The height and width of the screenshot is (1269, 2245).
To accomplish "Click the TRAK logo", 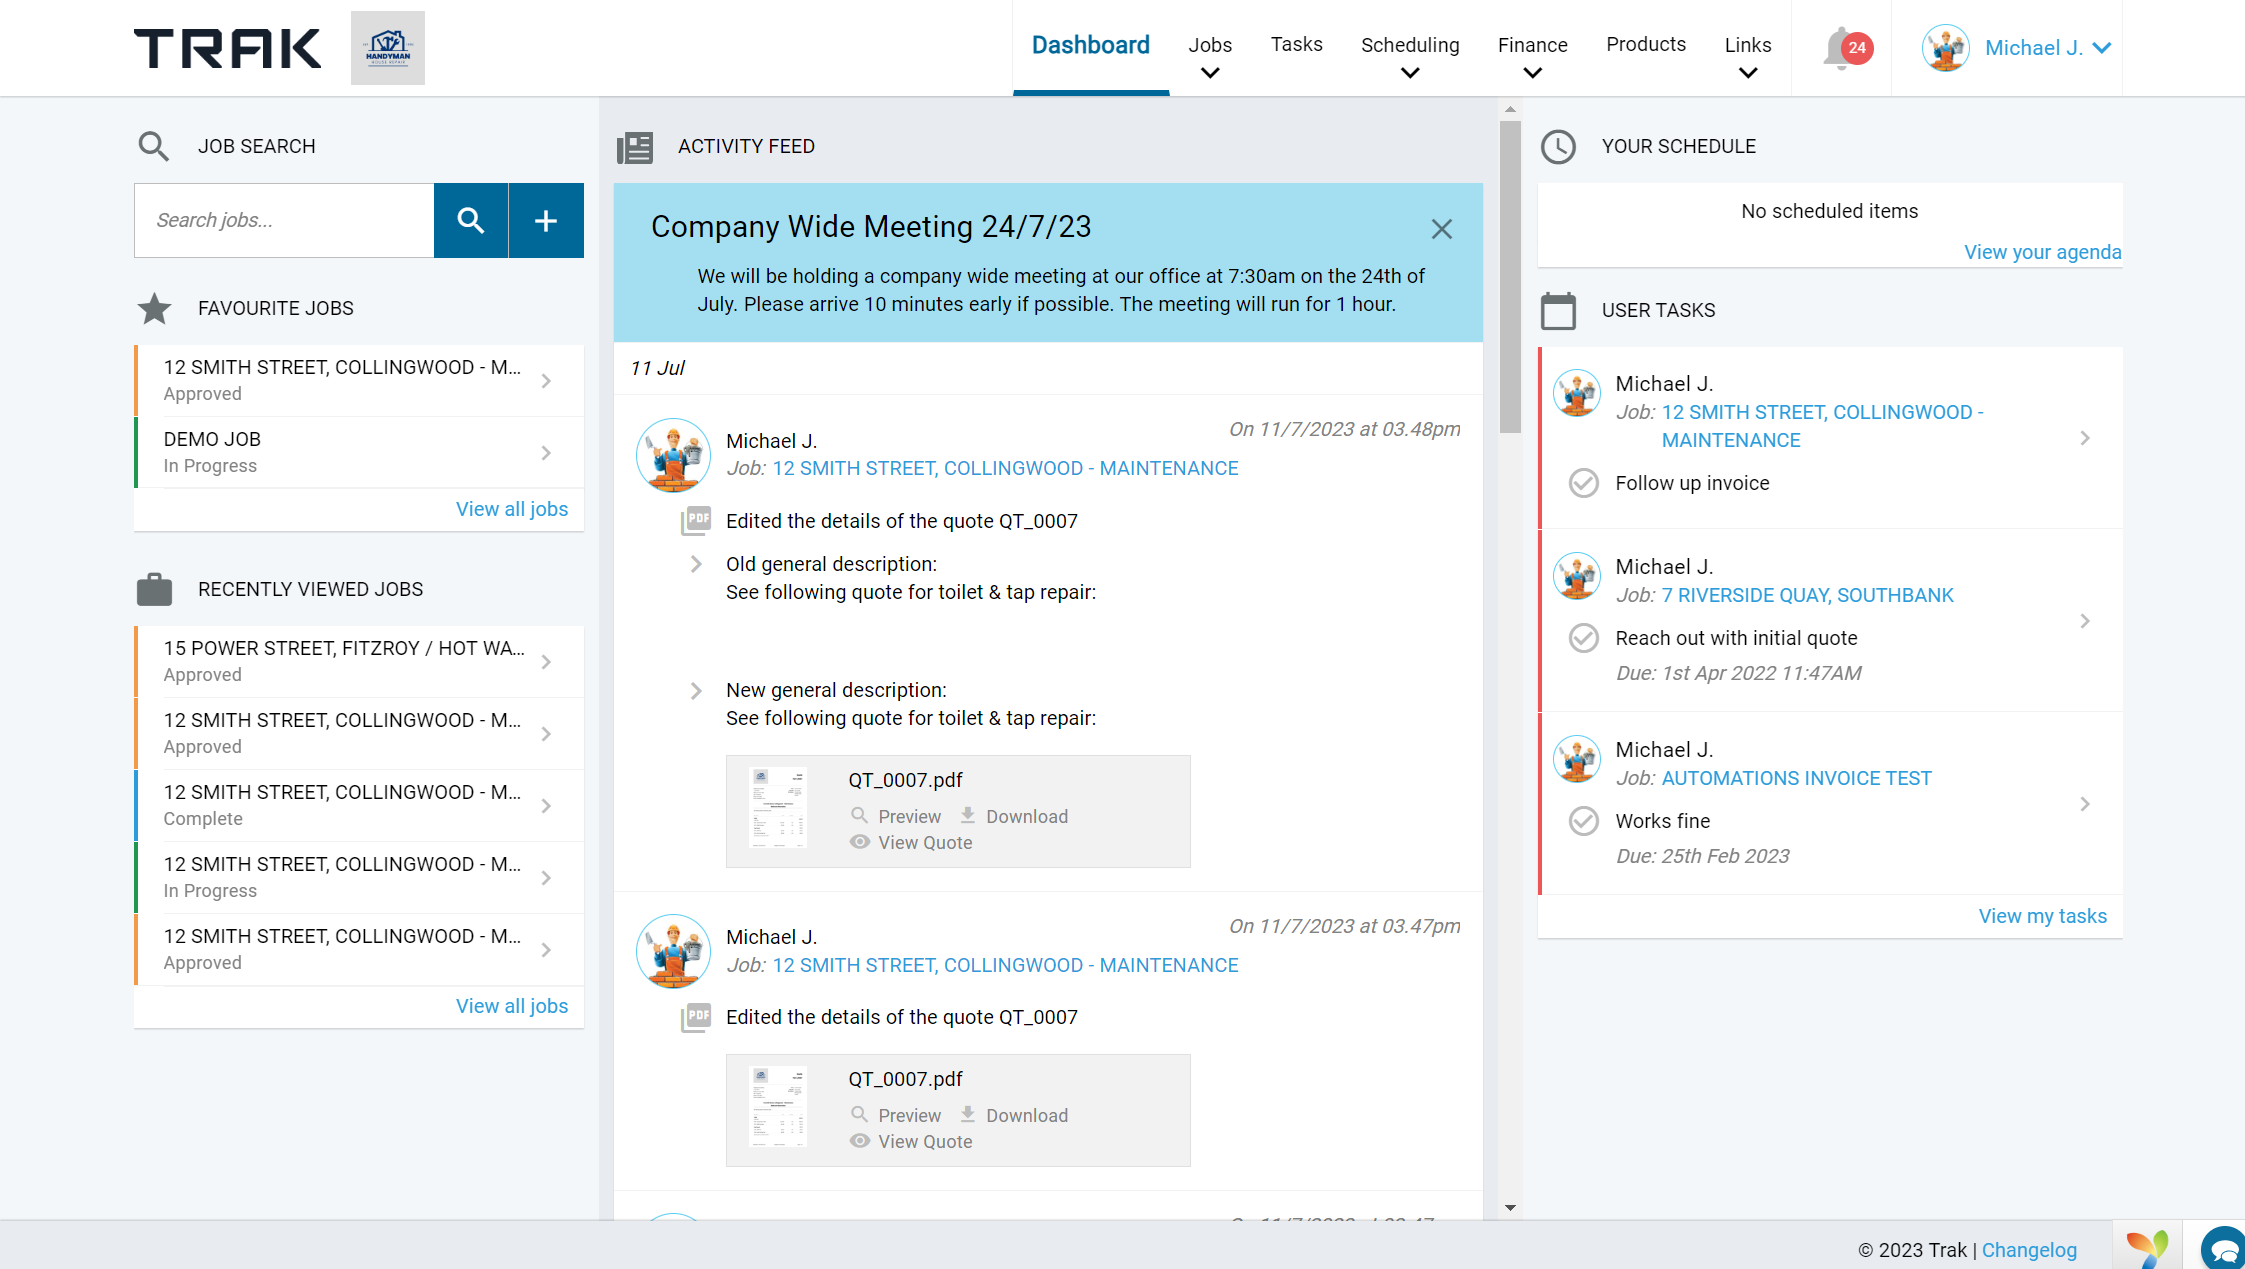I will click(x=227, y=47).
